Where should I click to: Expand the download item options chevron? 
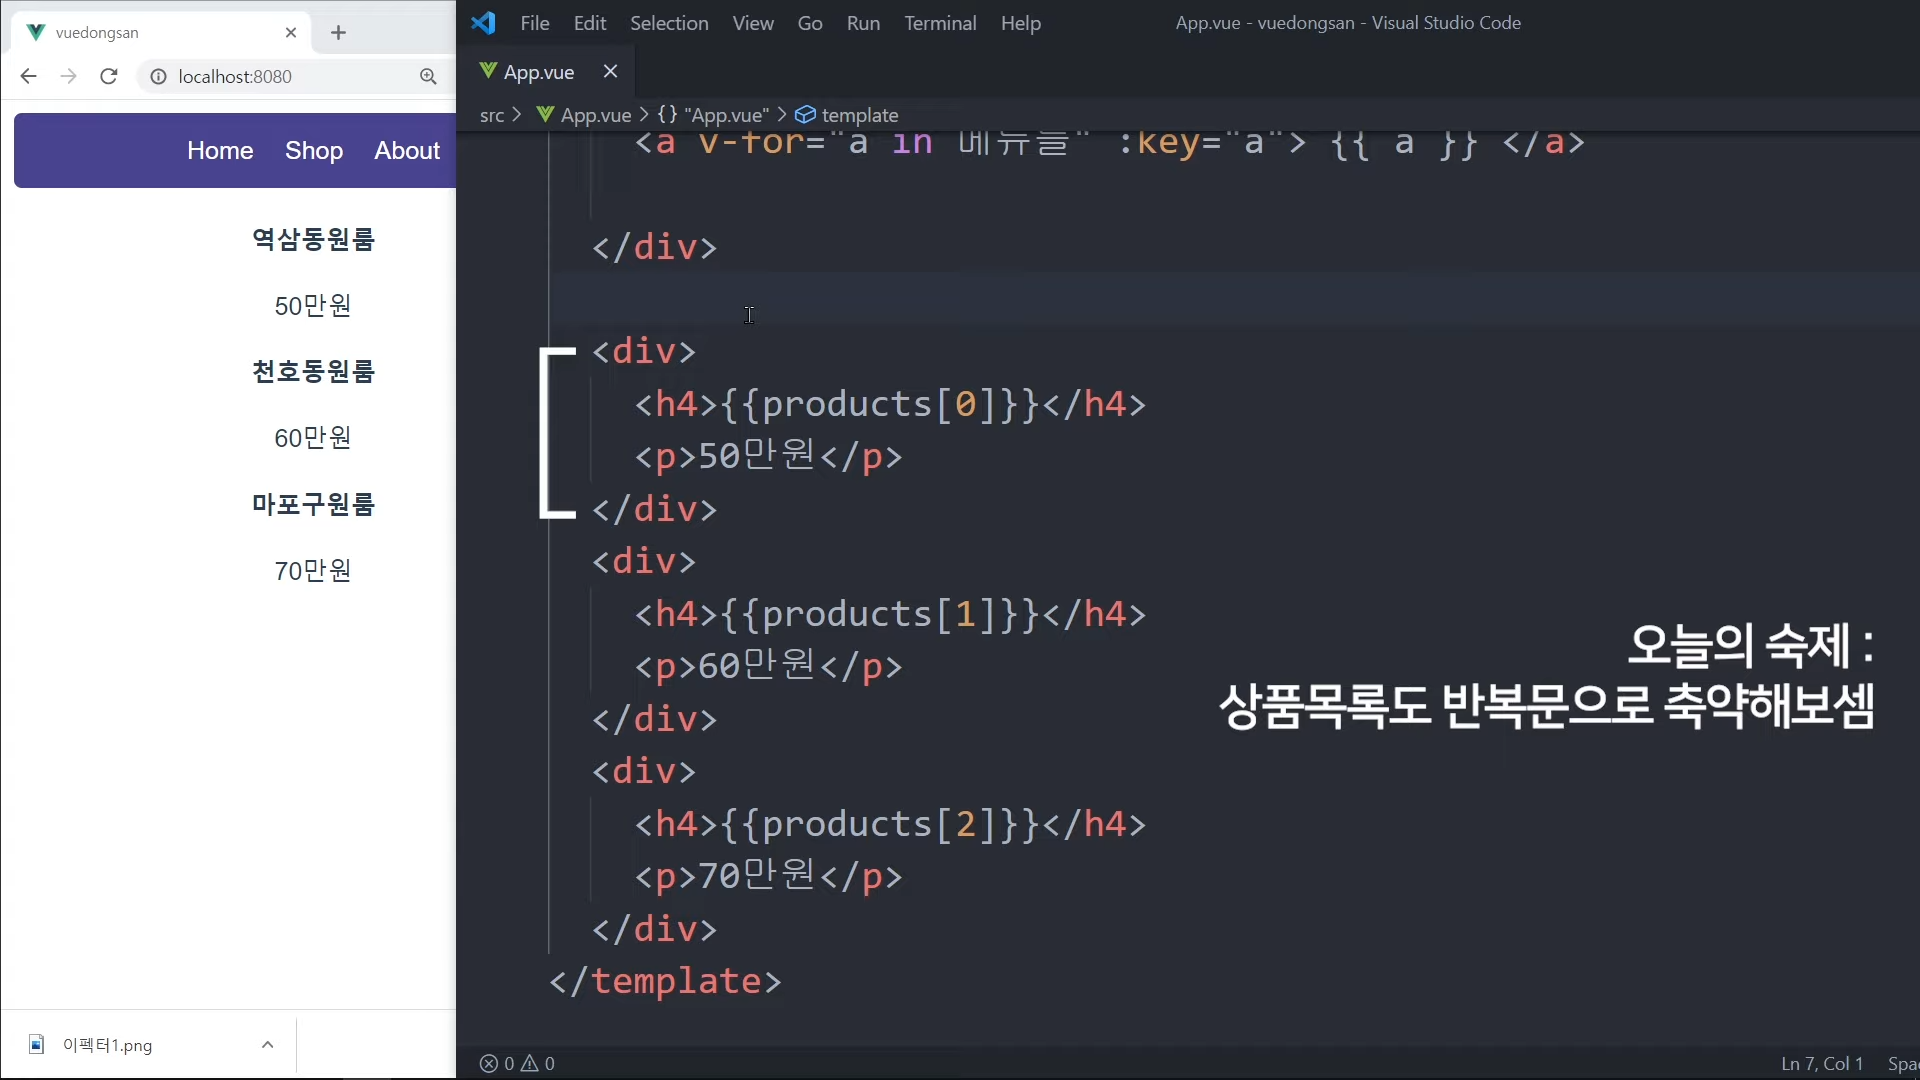267,1045
